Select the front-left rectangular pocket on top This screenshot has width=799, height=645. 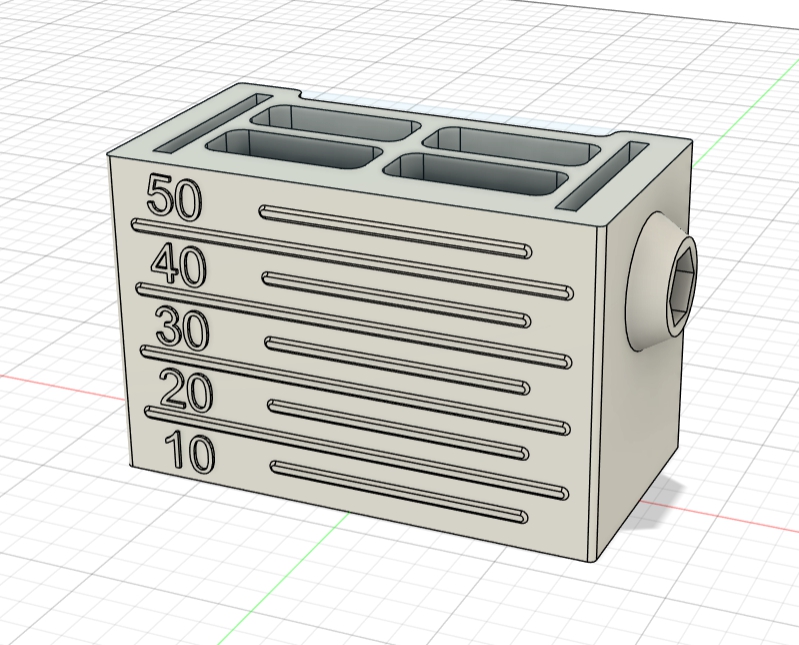click(294, 149)
